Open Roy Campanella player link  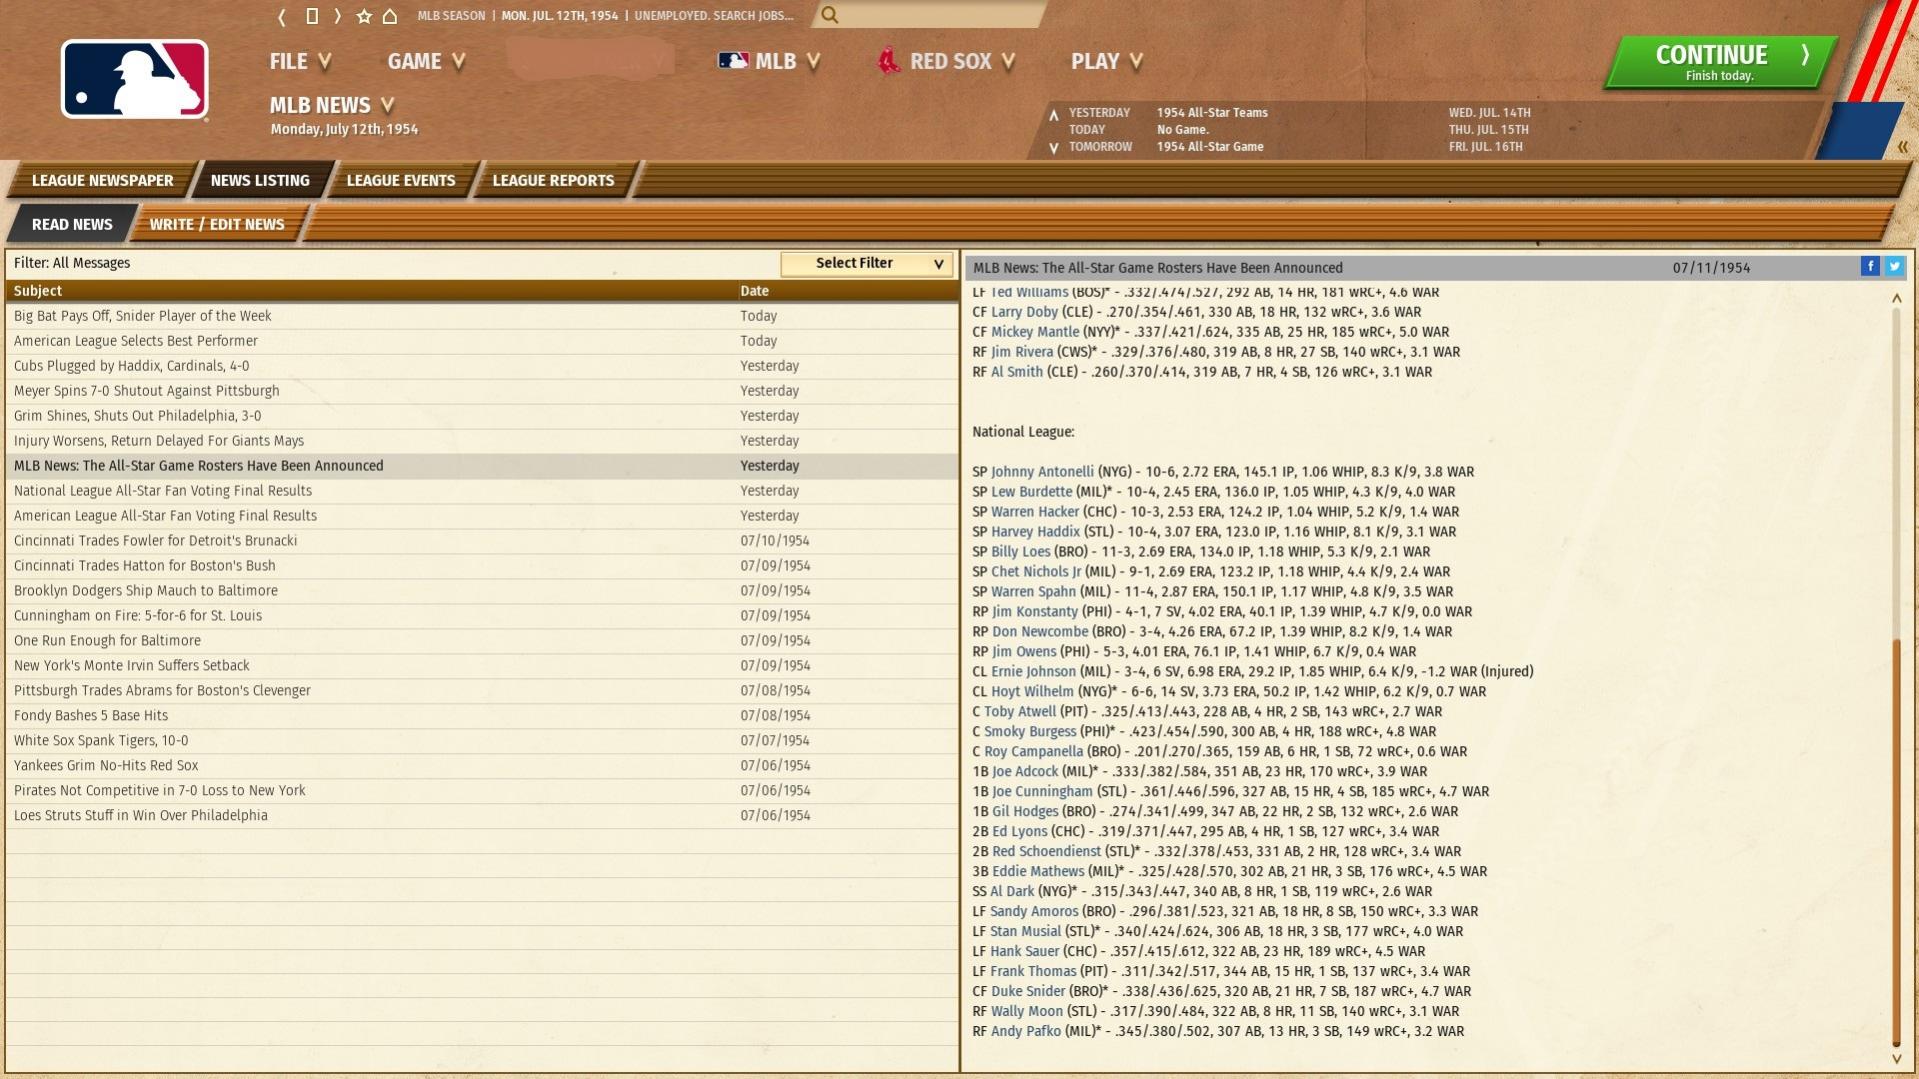click(x=1033, y=751)
